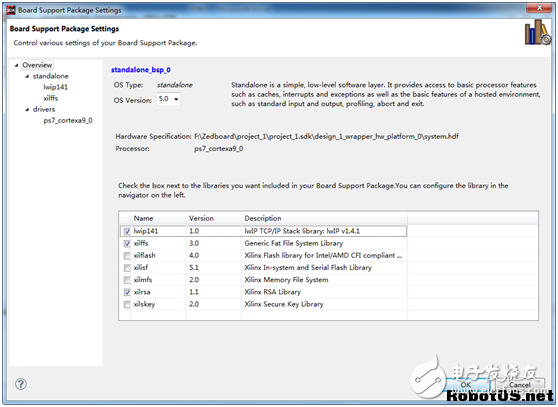
Task: Check the xilmfs library box
Action: tap(127, 280)
